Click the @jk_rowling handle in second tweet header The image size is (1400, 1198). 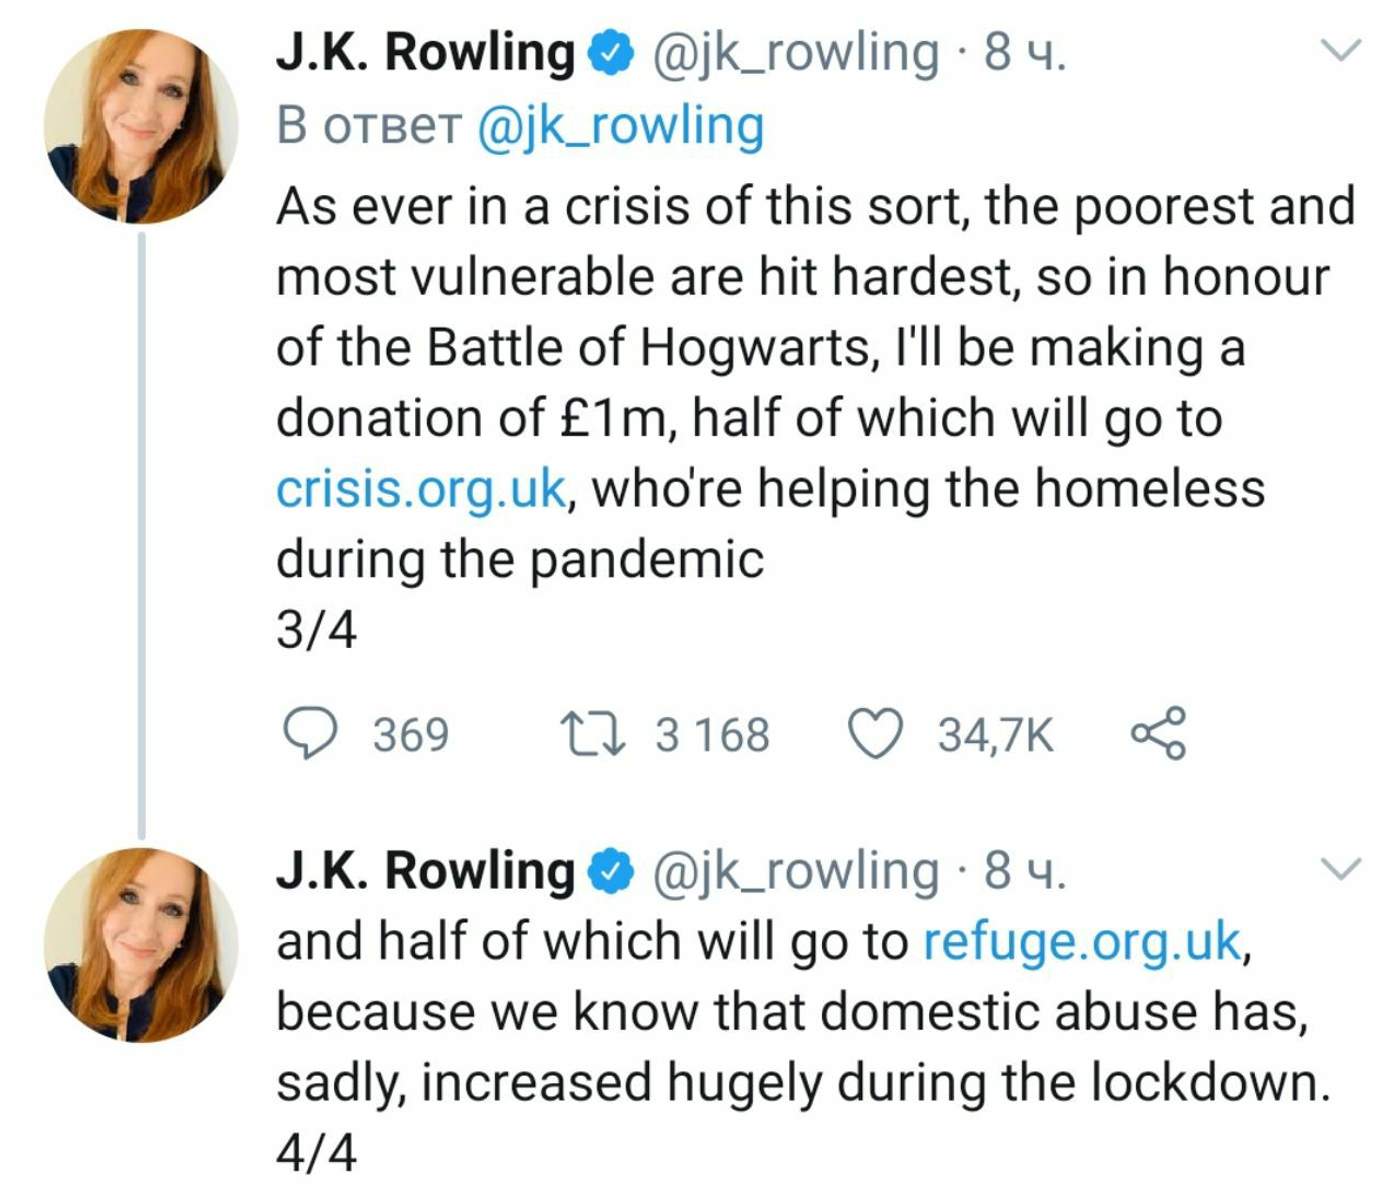pos(795,871)
